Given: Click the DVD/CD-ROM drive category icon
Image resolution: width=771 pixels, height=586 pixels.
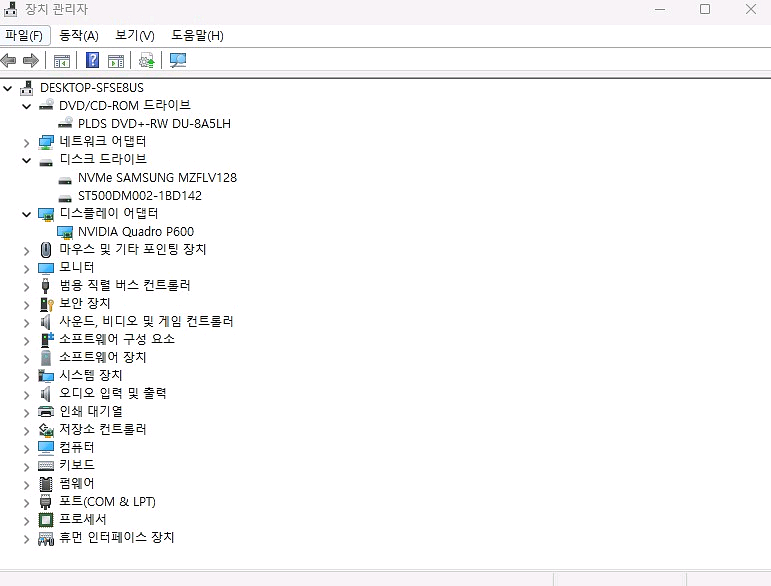Looking at the screenshot, I should 46,105.
